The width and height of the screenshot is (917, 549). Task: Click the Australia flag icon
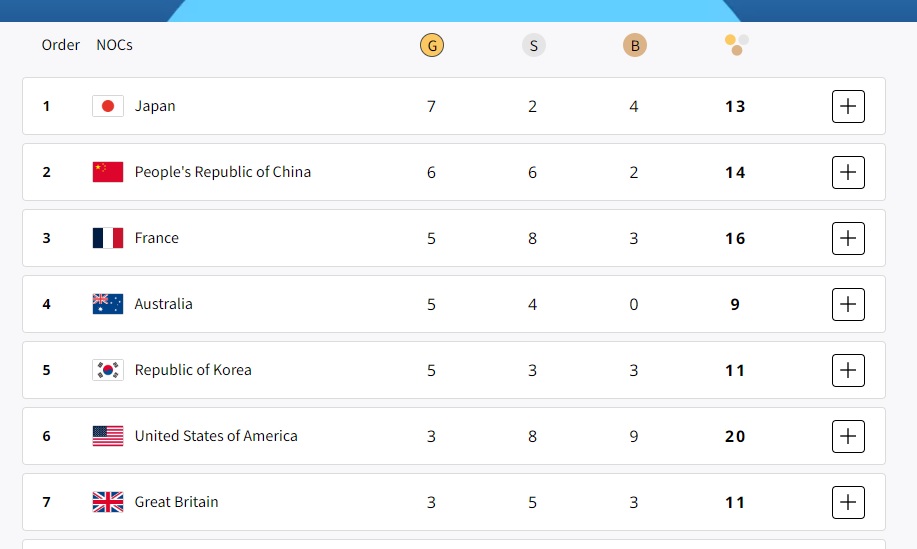[x=108, y=304]
